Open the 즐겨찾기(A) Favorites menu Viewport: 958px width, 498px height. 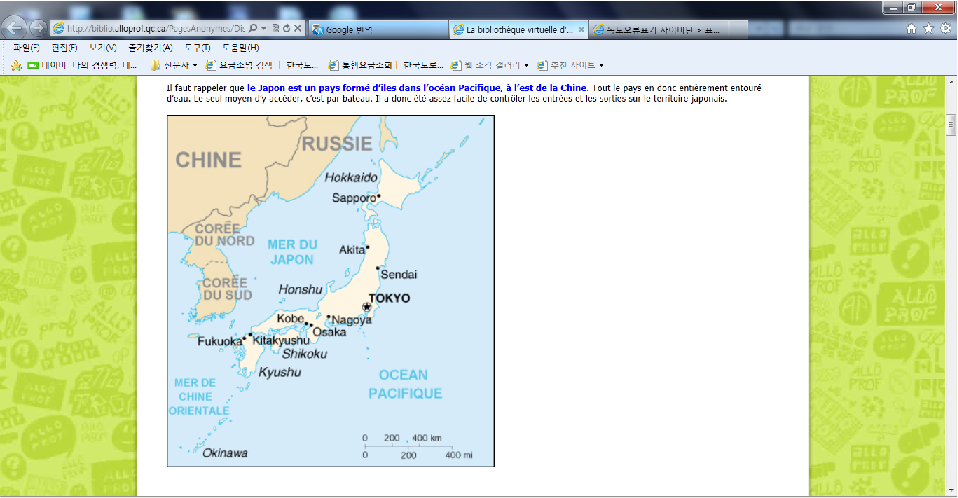[x=150, y=48]
